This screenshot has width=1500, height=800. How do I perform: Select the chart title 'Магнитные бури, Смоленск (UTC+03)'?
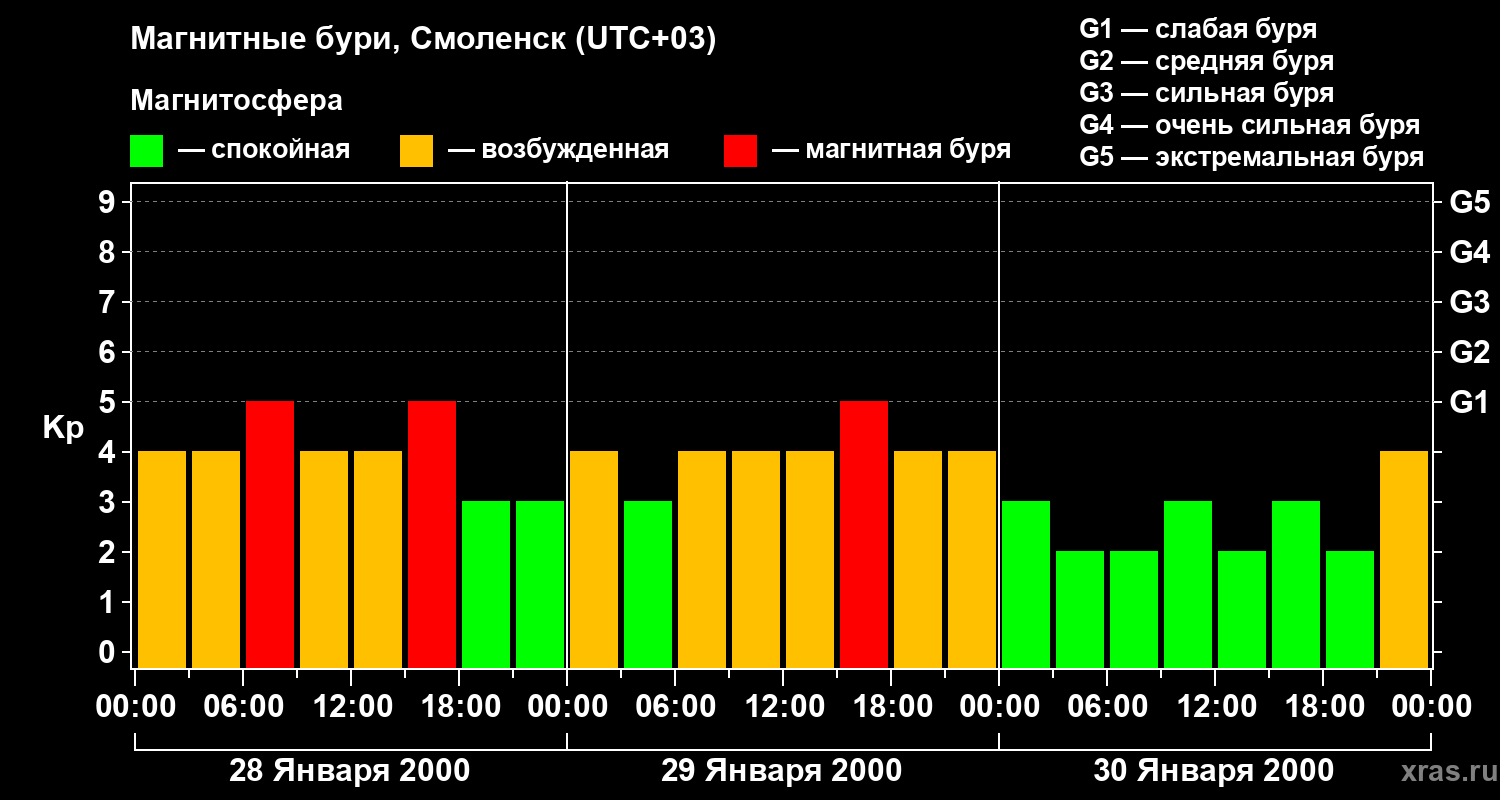424,40
